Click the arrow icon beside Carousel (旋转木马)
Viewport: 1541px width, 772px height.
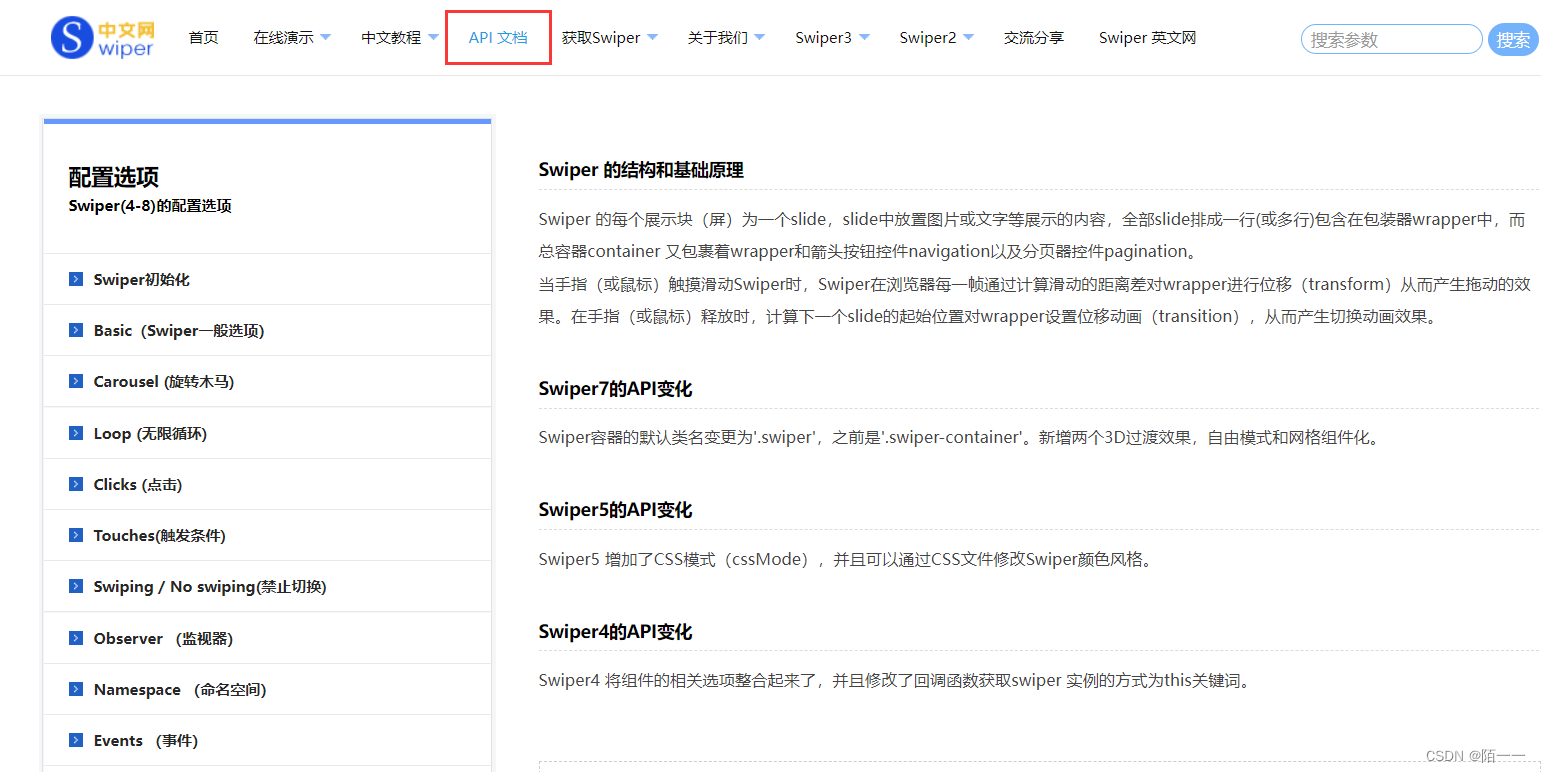click(76, 381)
